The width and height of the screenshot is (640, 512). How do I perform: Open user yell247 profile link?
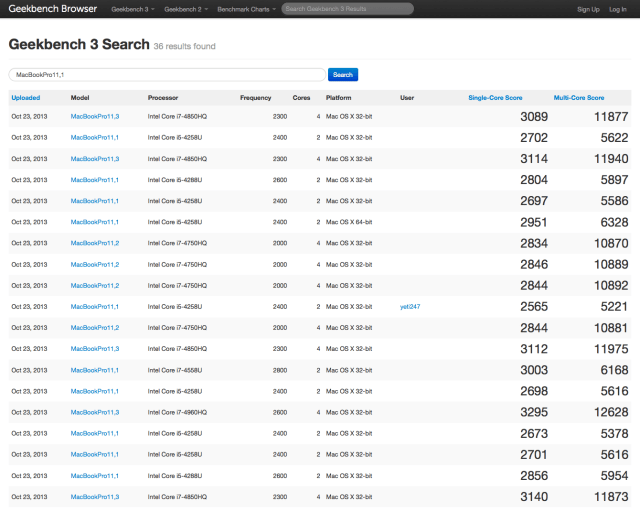point(410,307)
